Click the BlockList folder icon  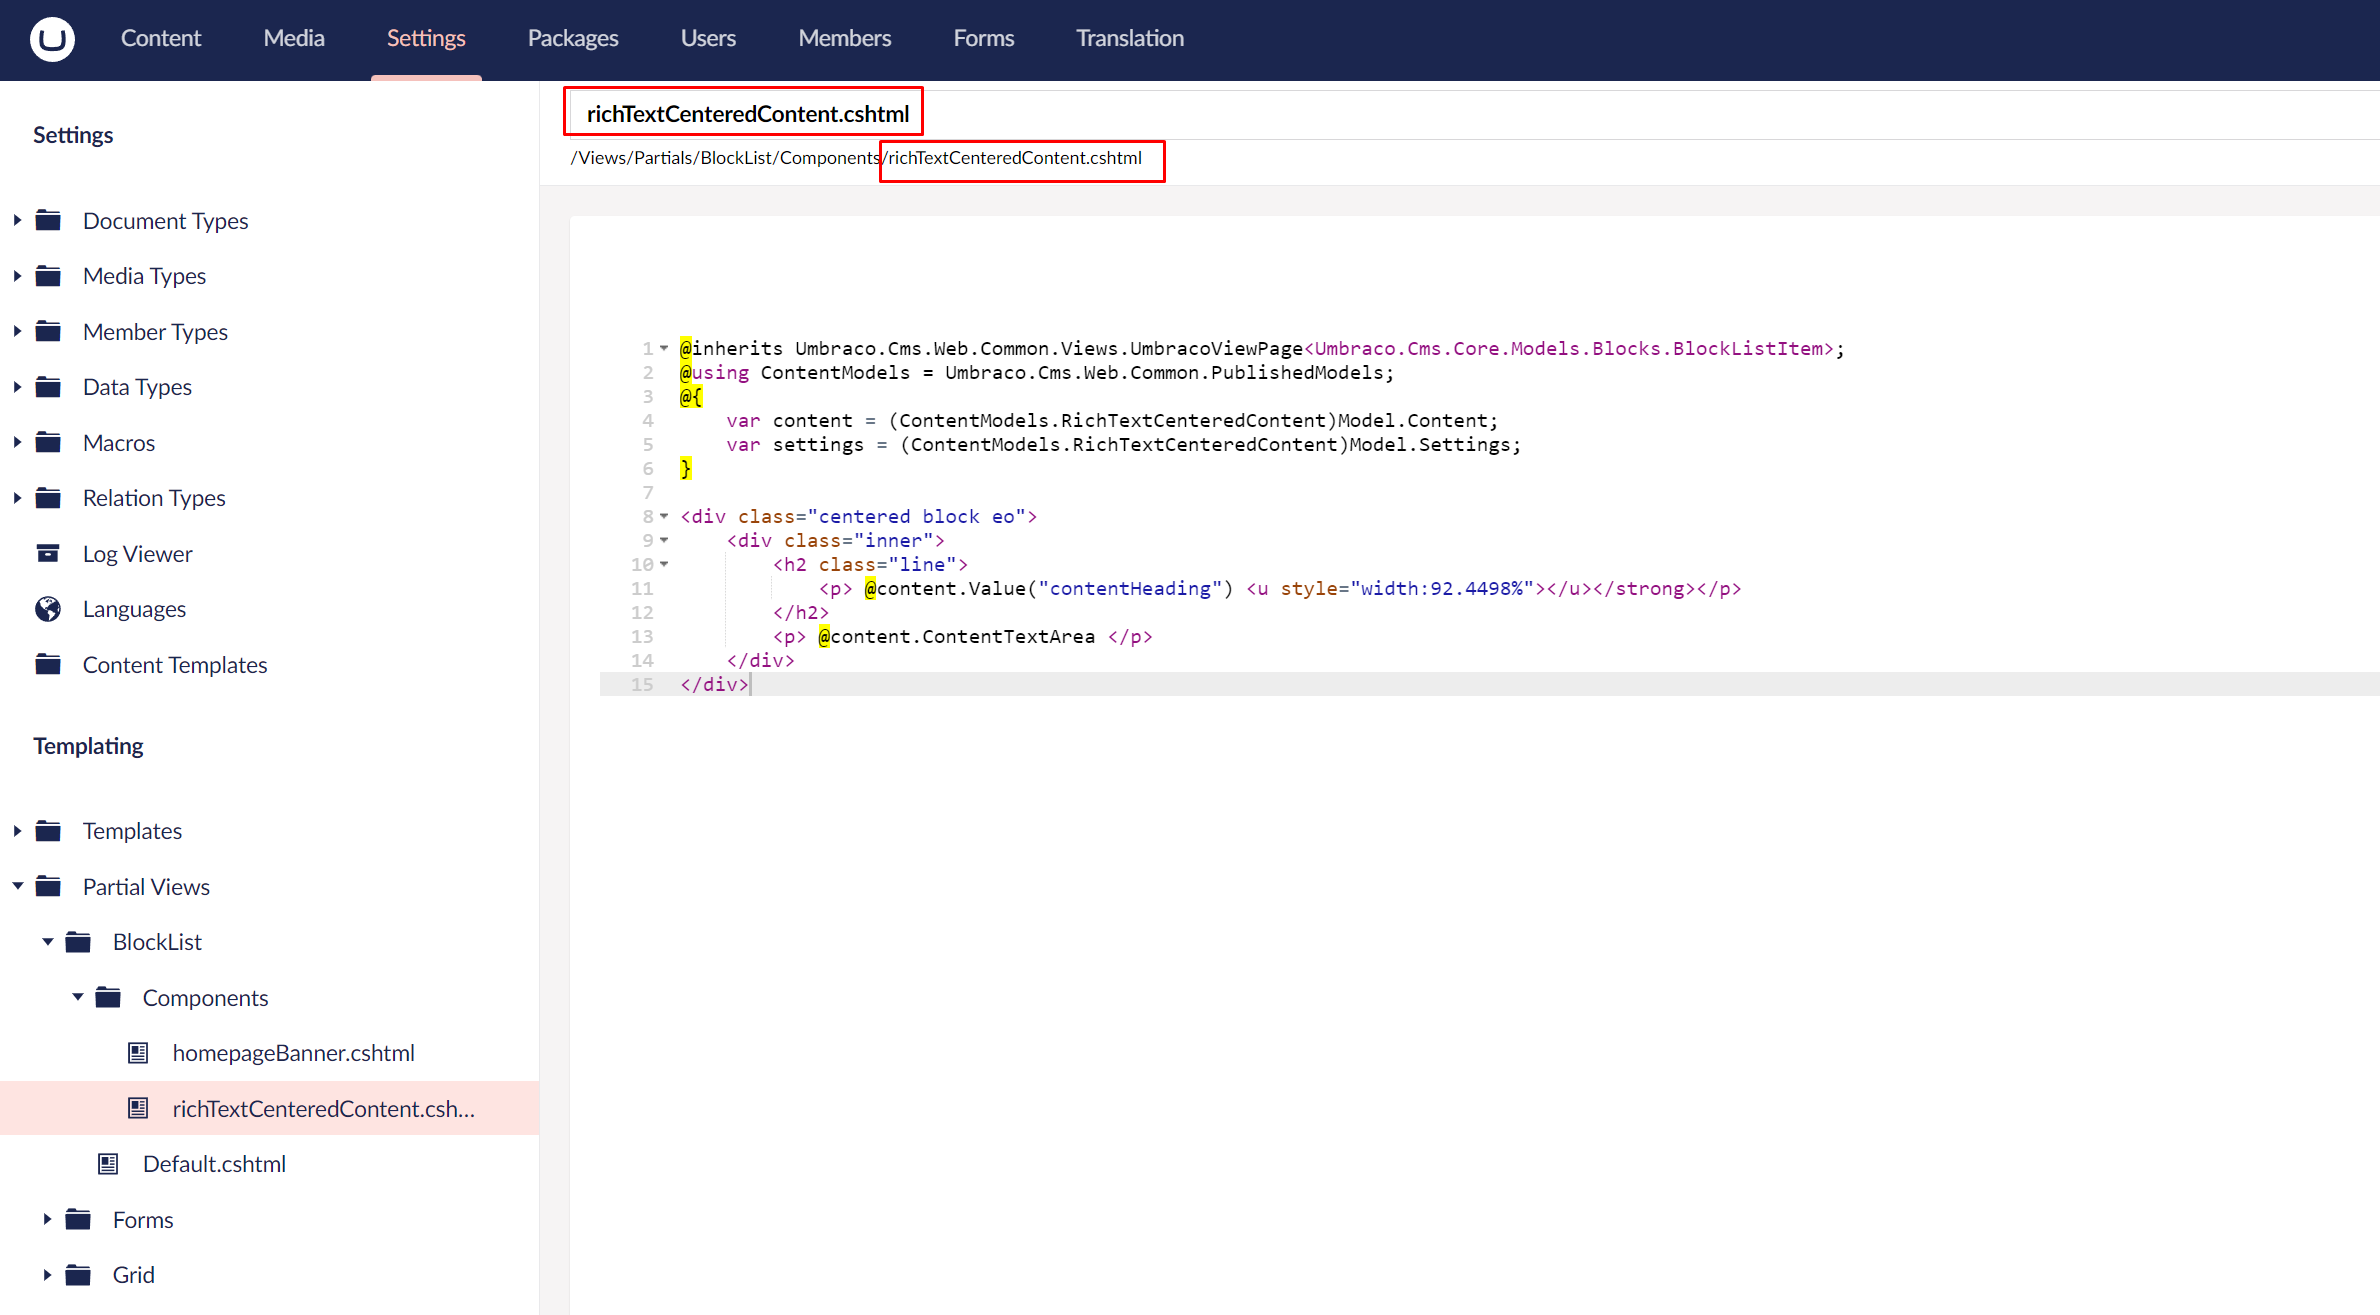click(x=78, y=942)
